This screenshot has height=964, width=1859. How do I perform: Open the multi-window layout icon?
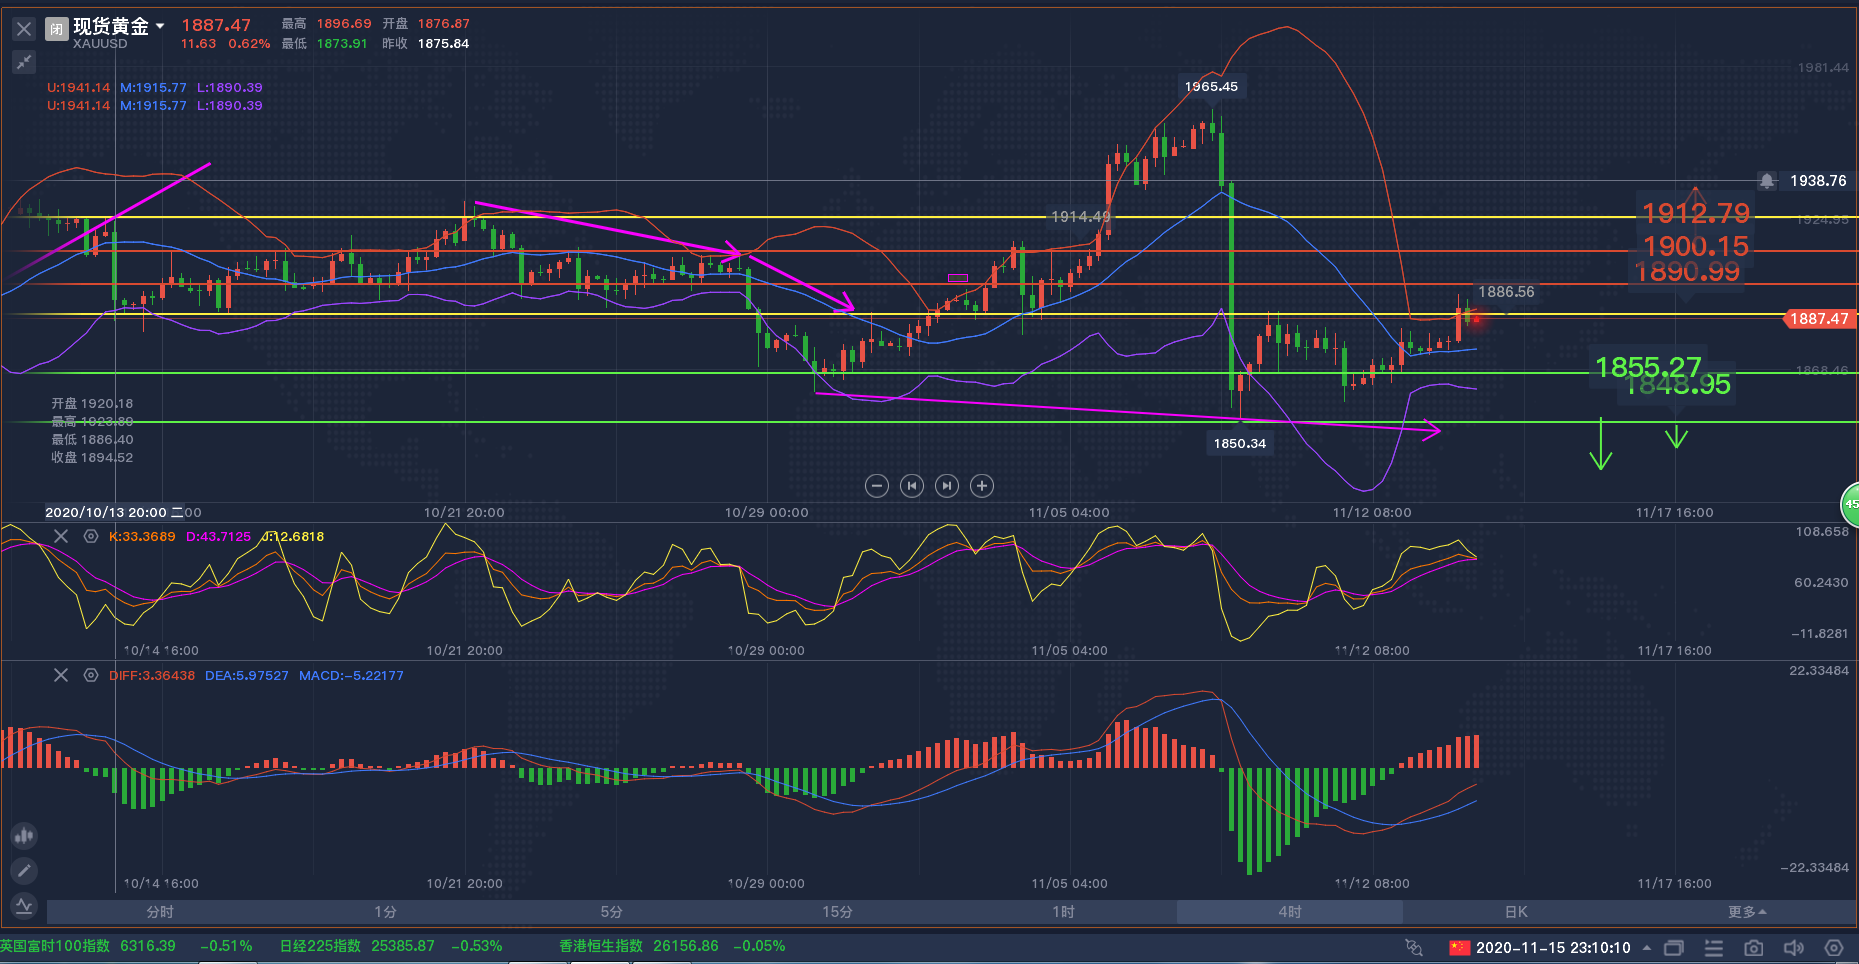(1674, 947)
